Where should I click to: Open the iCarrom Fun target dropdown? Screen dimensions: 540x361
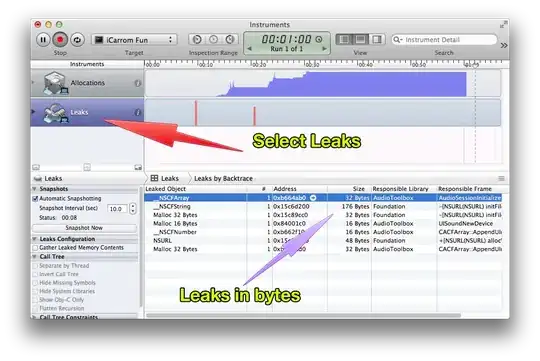(x=134, y=40)
